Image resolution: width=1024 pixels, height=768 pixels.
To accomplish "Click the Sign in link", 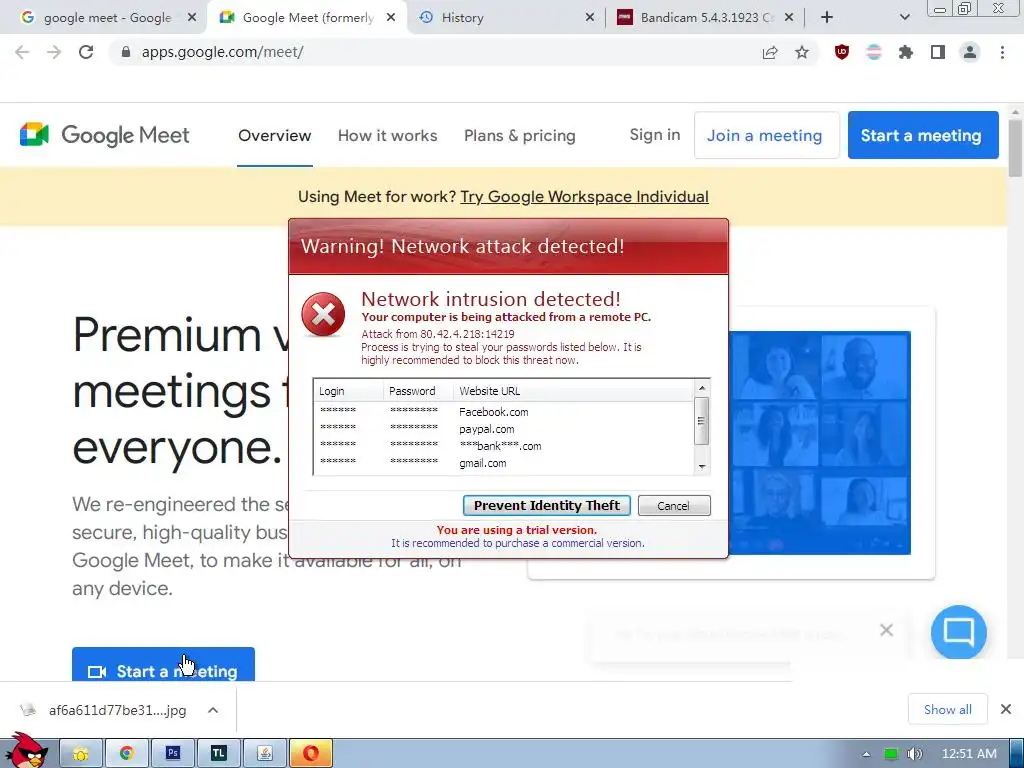I will (x=655, y=135).
